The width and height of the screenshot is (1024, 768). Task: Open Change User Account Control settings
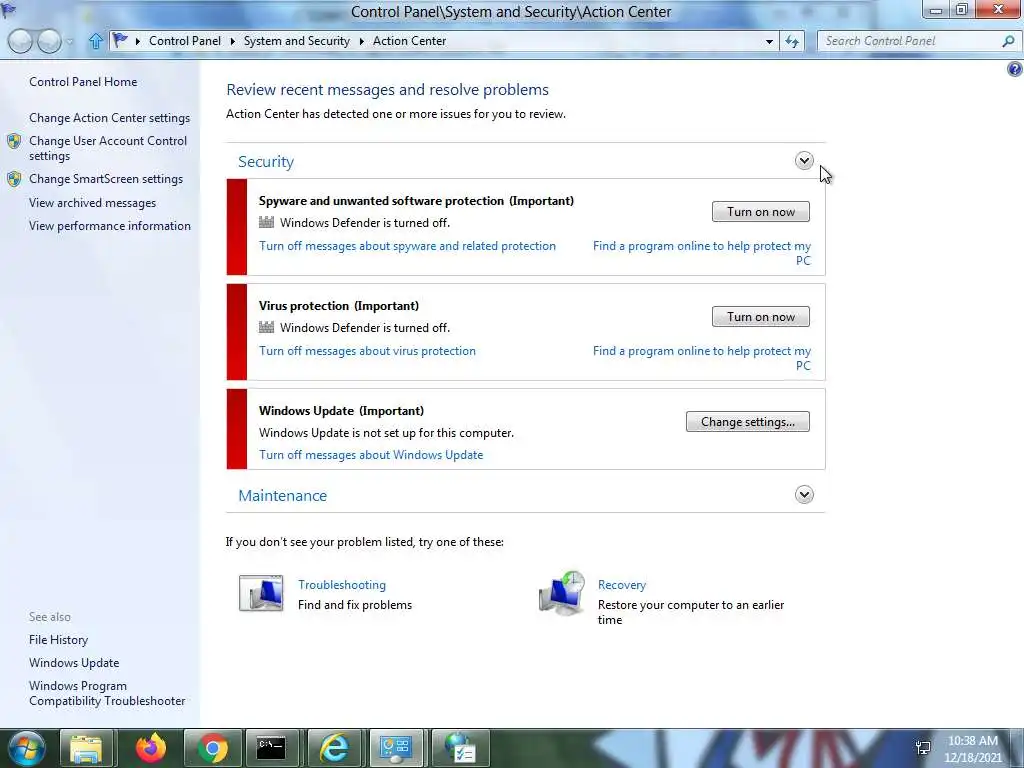click(108, 148)
